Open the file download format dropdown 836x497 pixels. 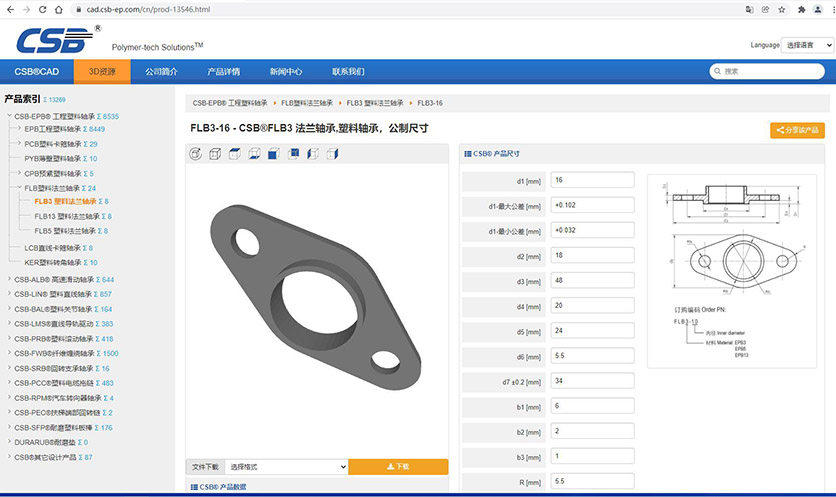[x=285, y=467]
